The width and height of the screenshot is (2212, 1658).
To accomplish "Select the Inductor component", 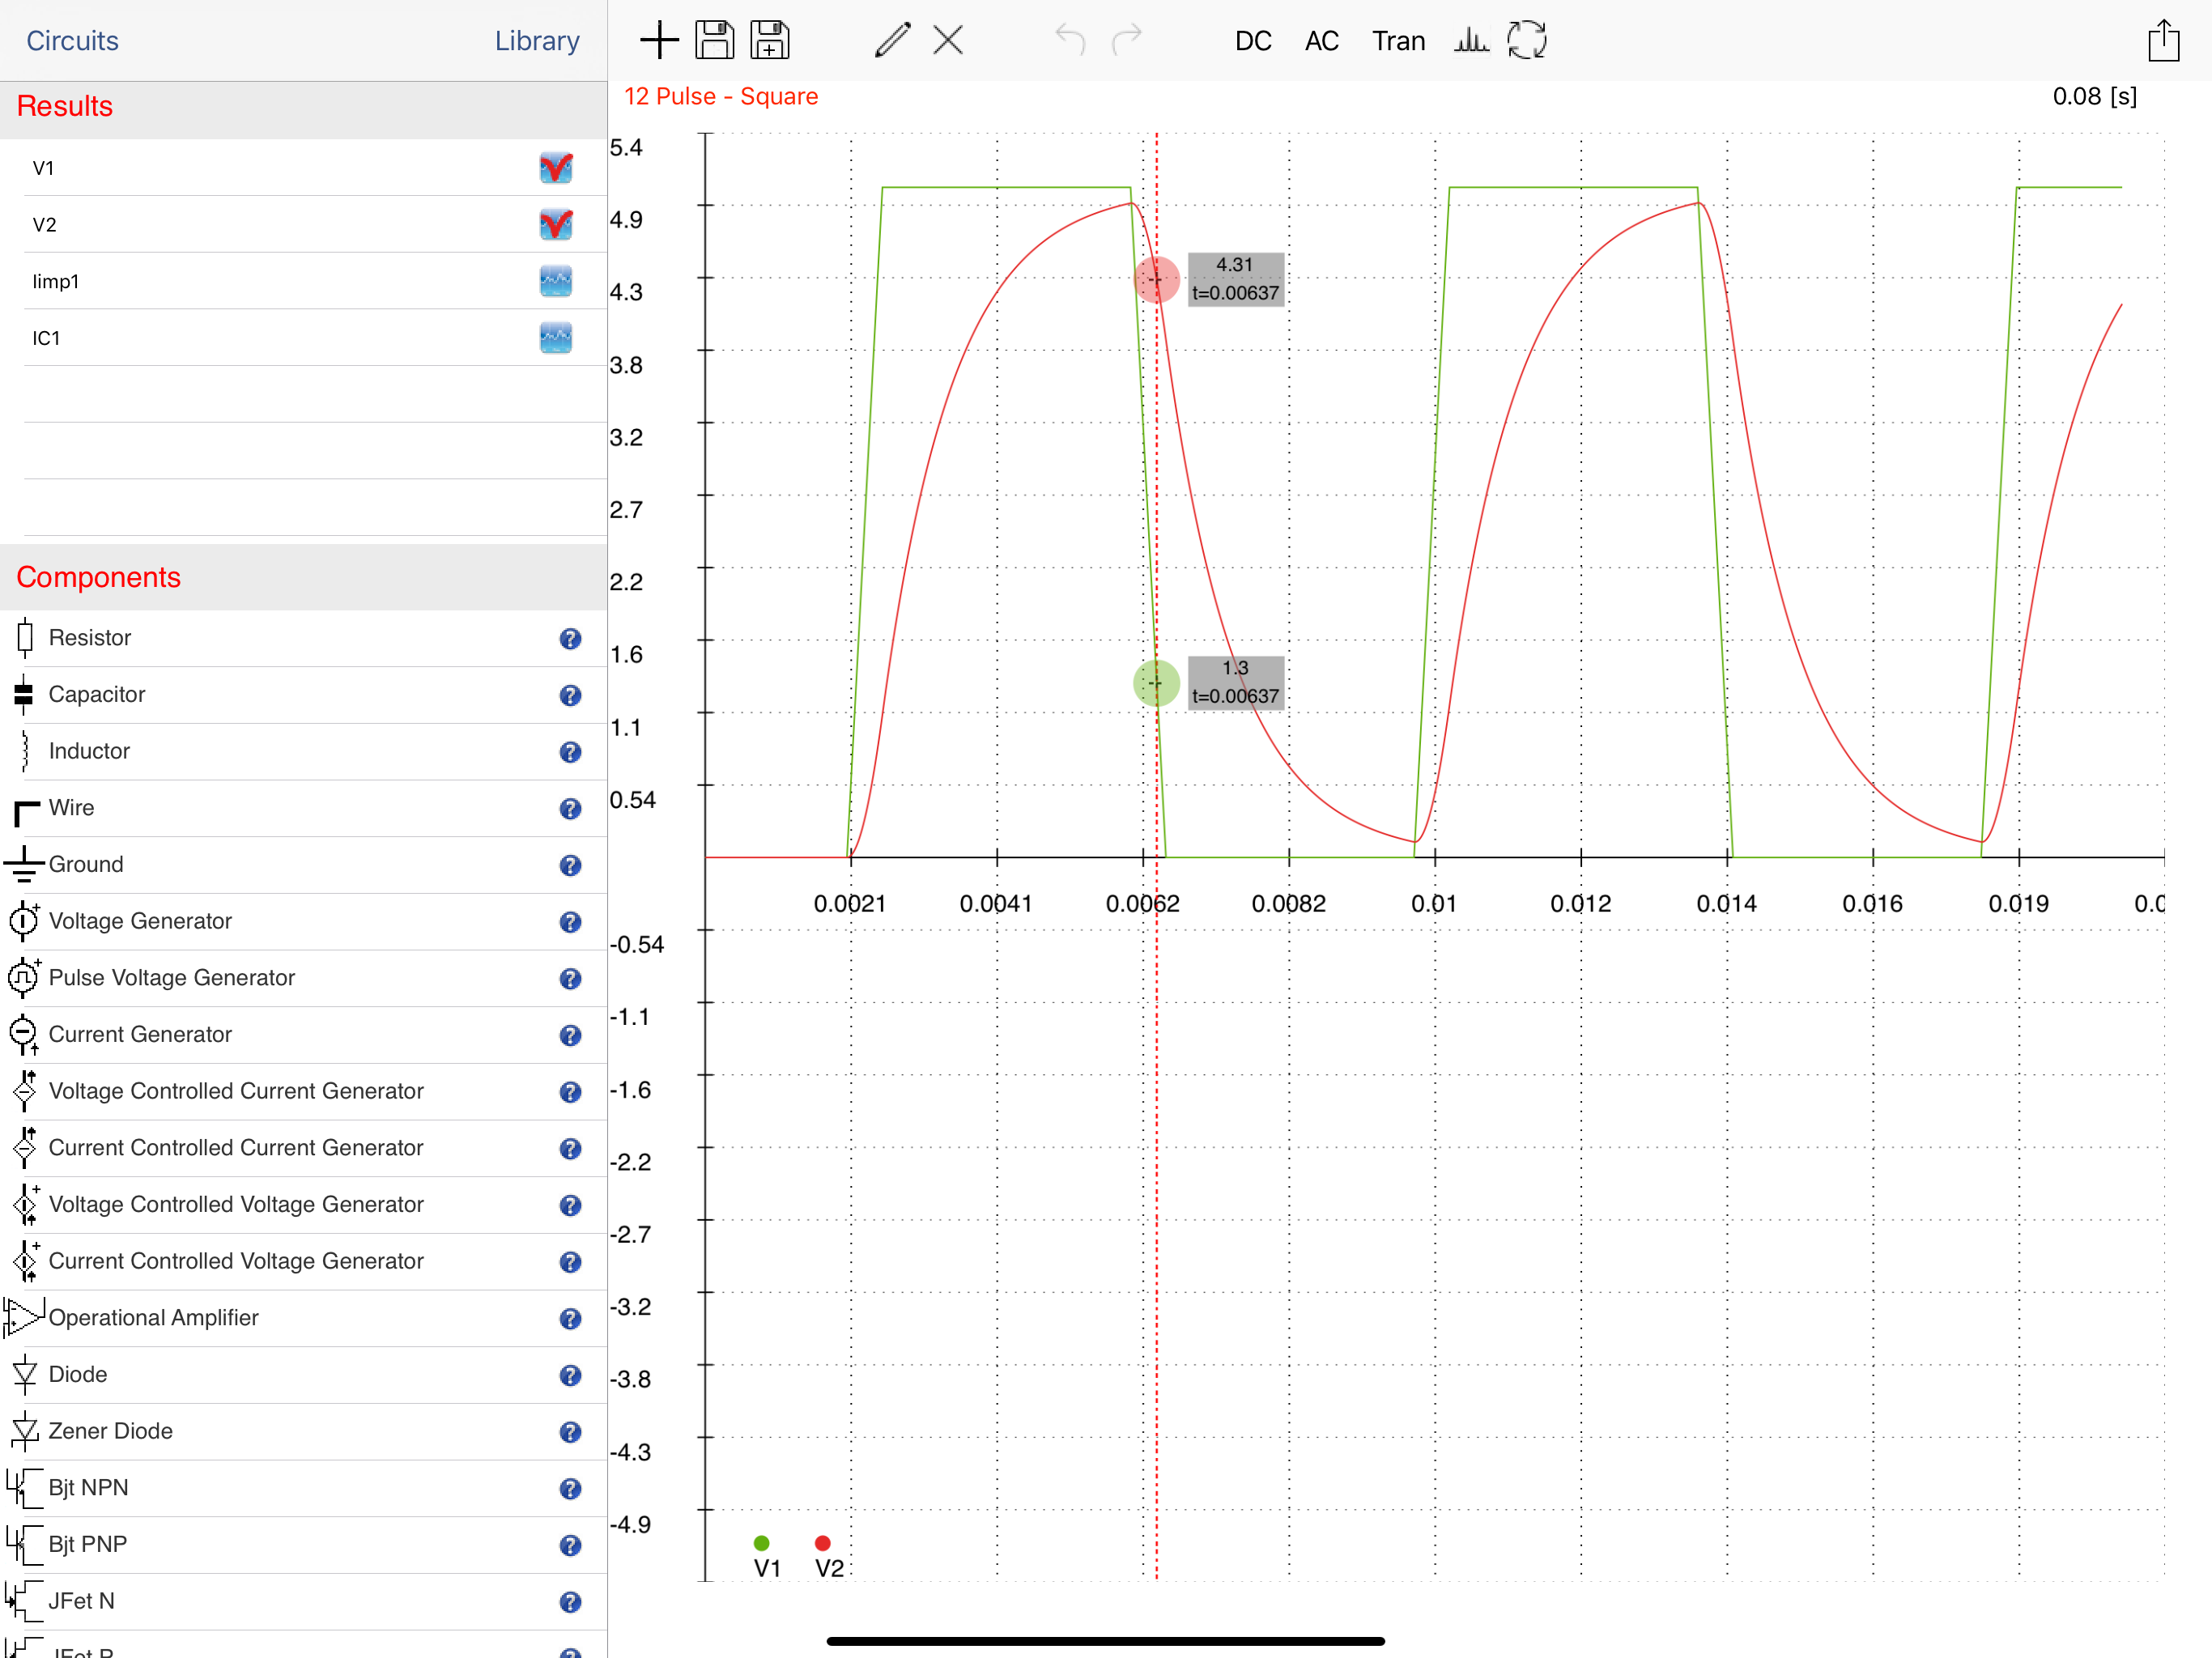I will tap(303, 751).
